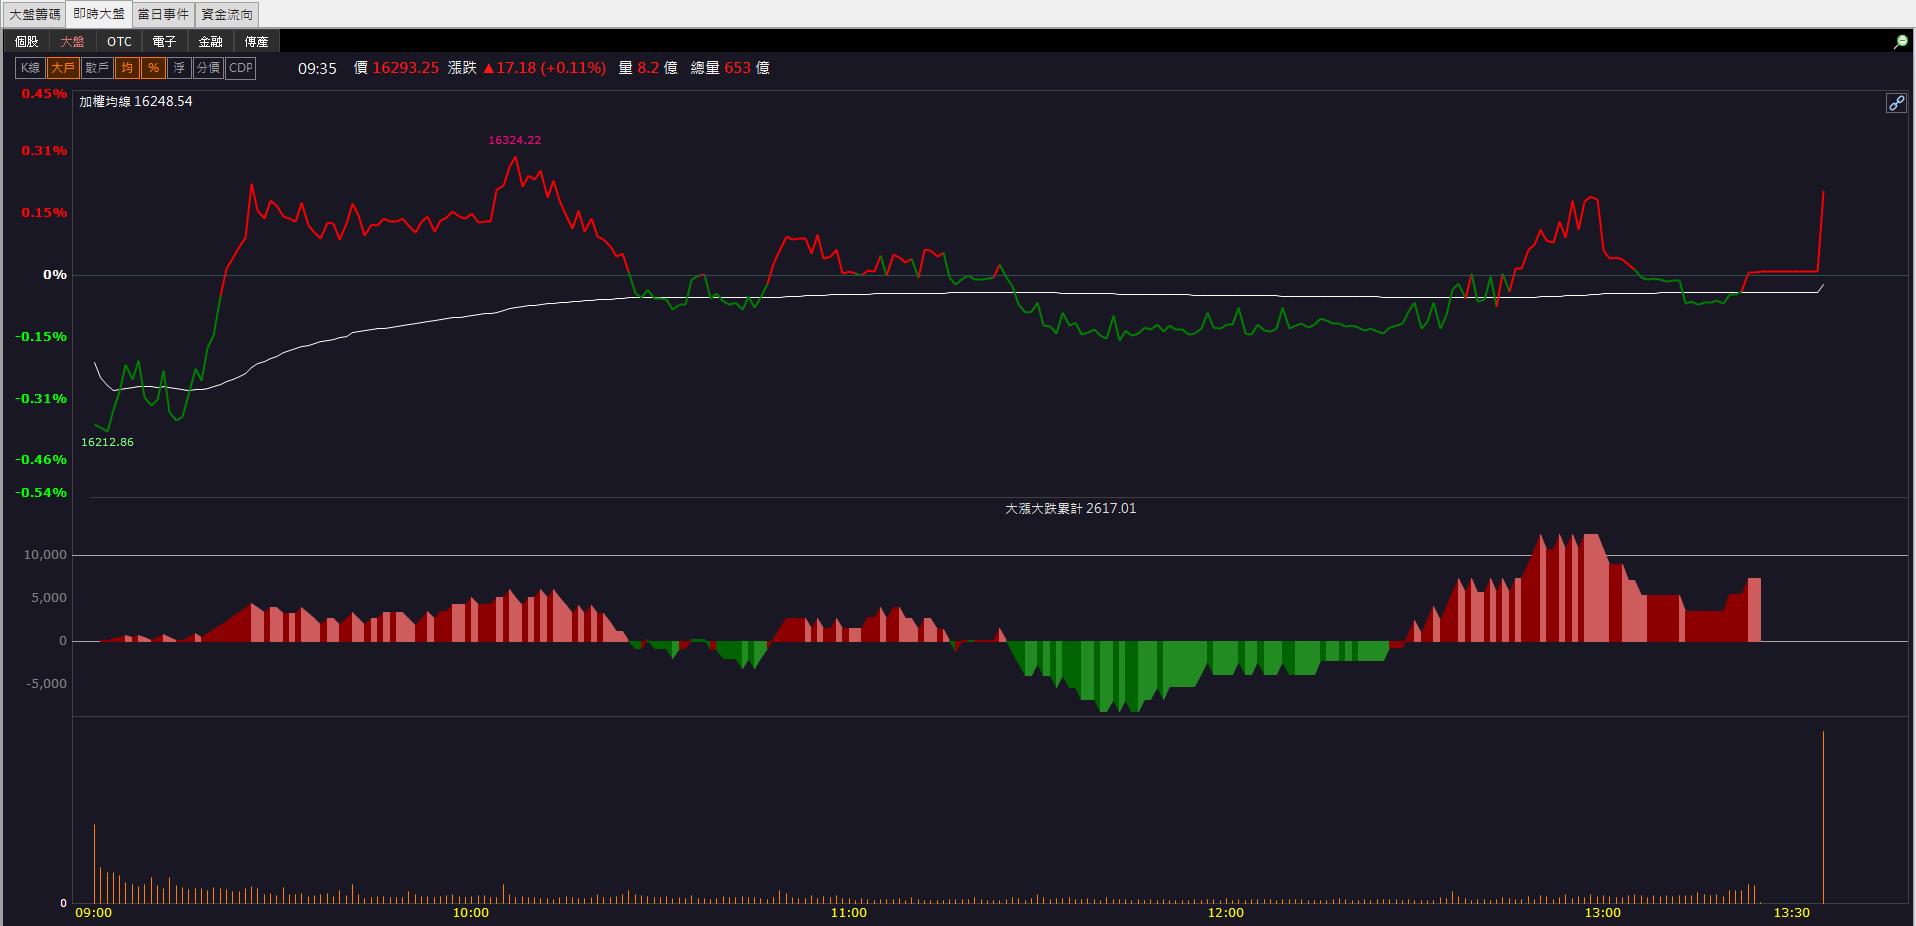Screen dimensions: 1916x926
Task: Toggle the 浮 floating button
Action: point(179,68)
